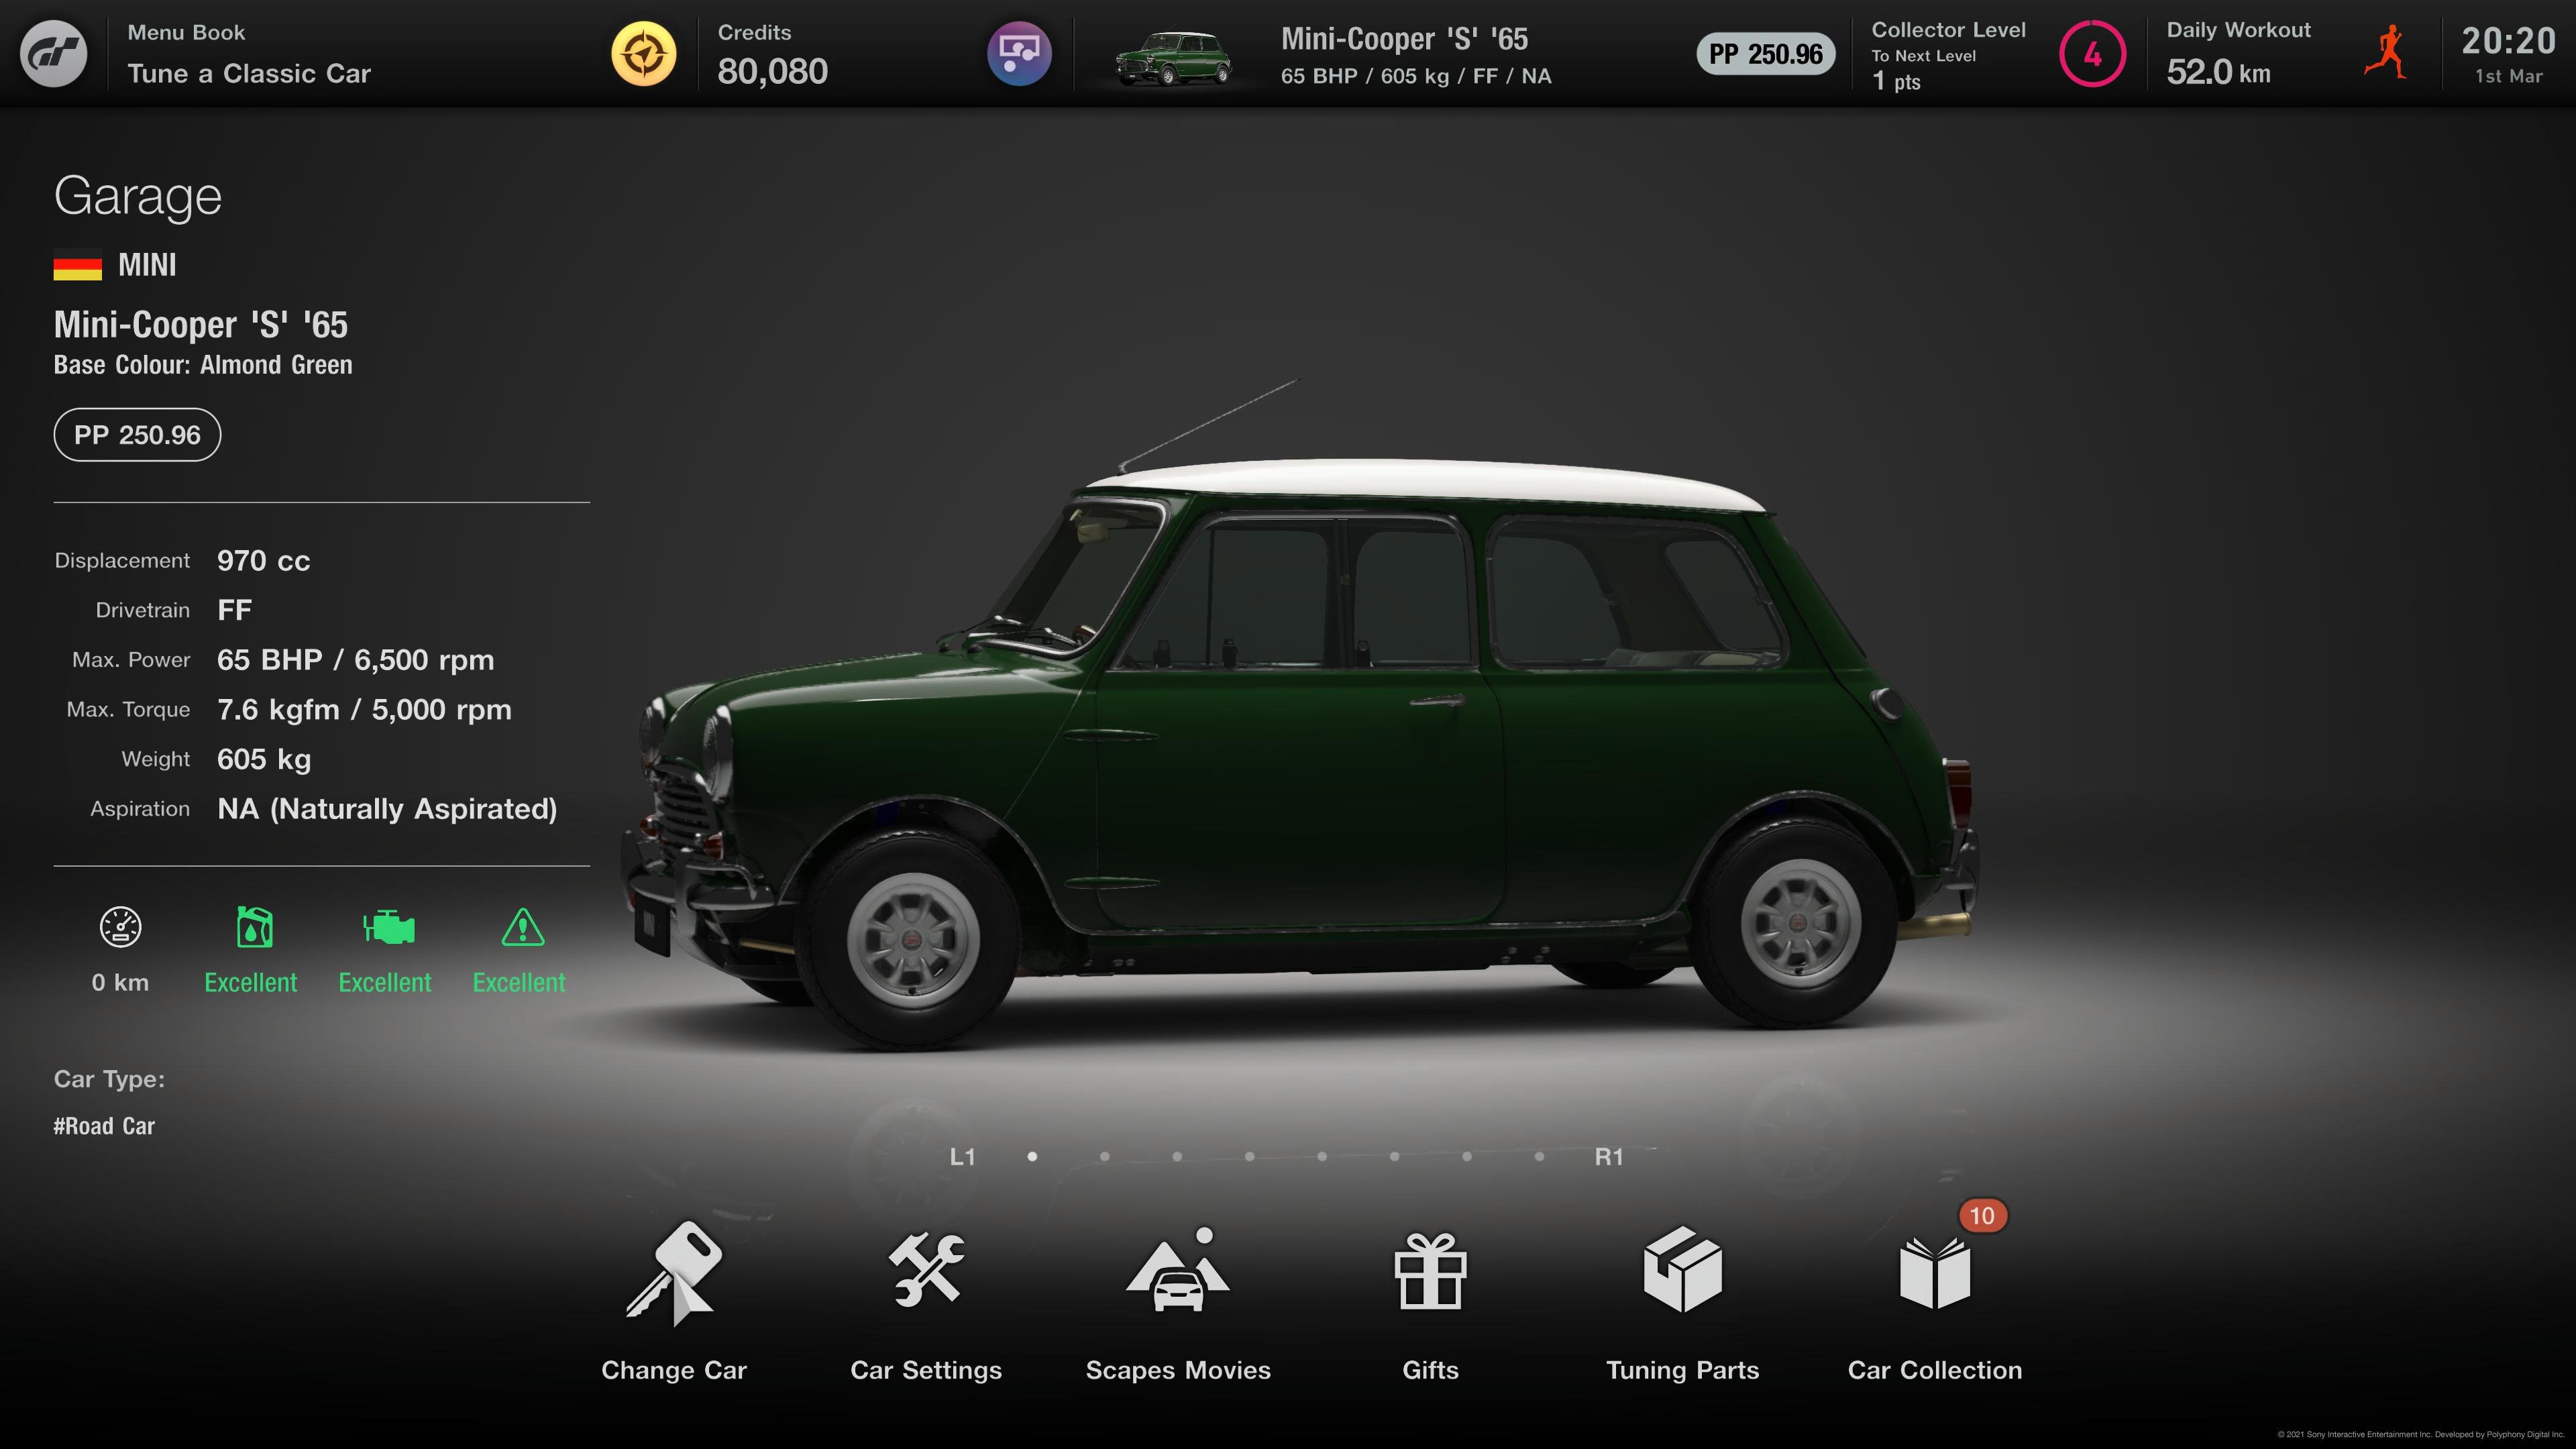Open the Daily Workout runner icon
The image size is (2576, 1449).
click(x=2385, y=53)
